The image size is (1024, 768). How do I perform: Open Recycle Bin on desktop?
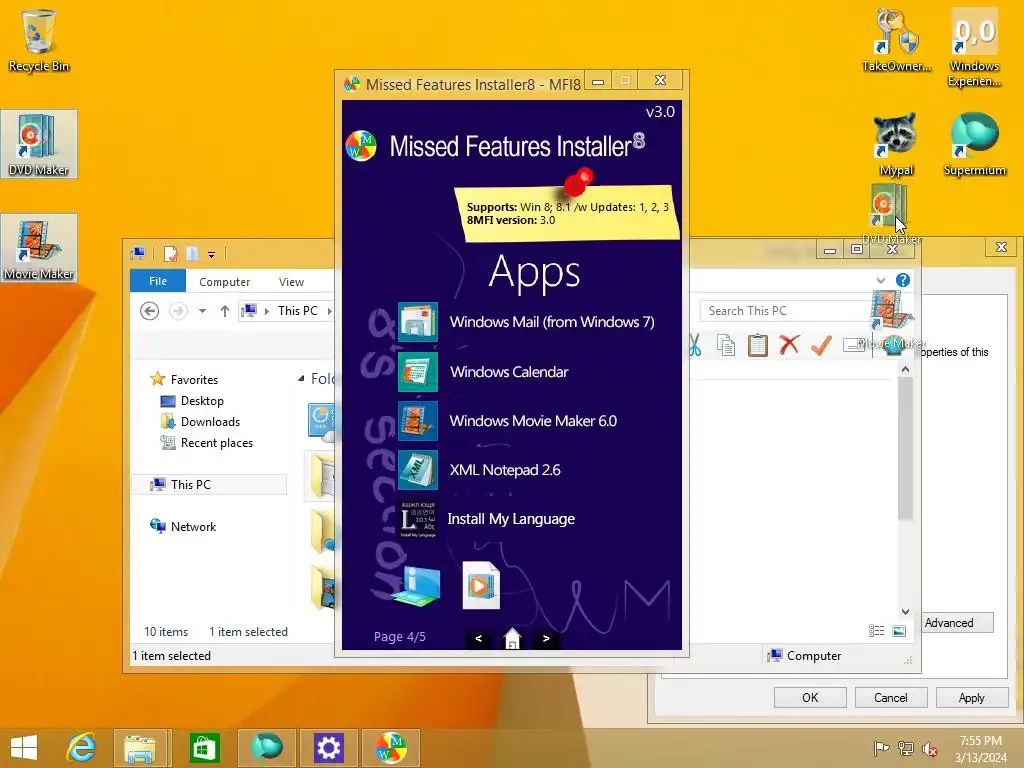[x=39, y=41]
